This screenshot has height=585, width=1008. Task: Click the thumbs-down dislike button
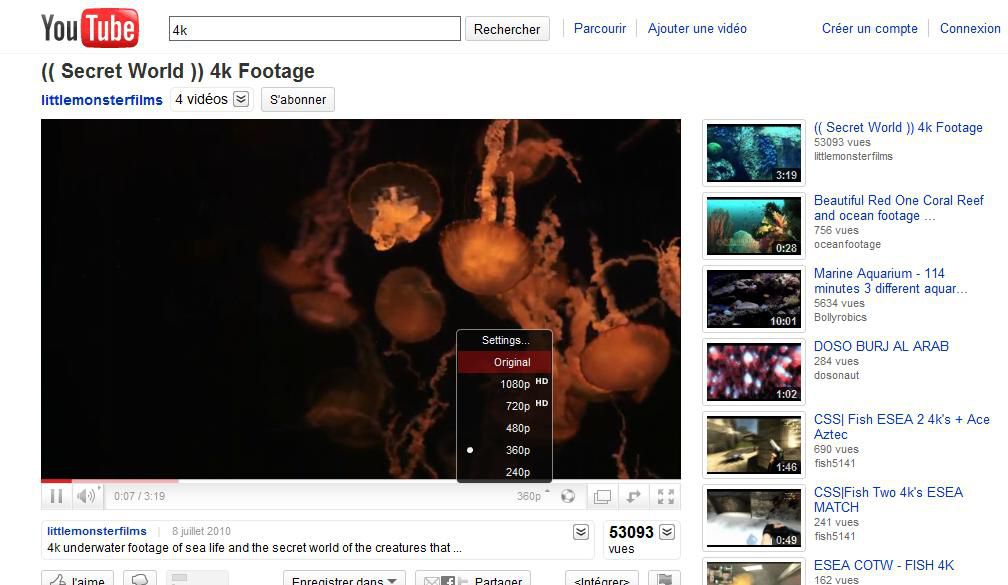pos(140,578)
